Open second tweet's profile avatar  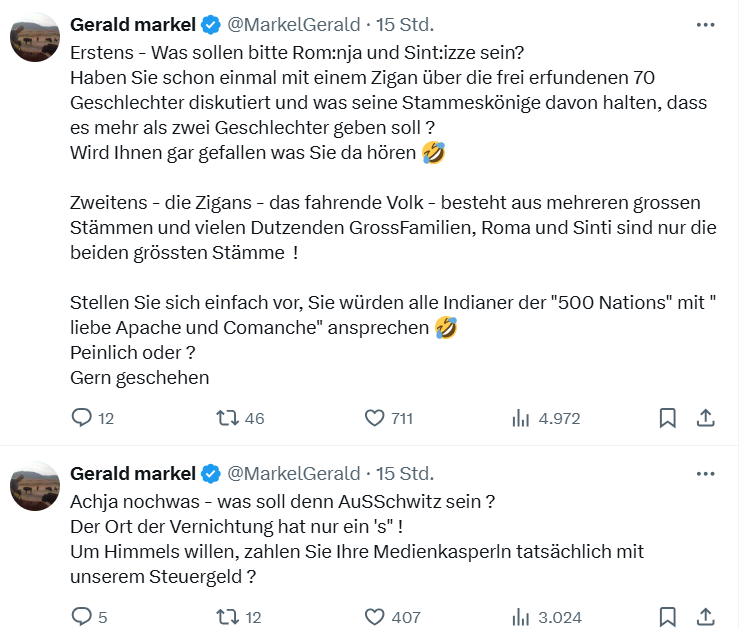(37, 487)
